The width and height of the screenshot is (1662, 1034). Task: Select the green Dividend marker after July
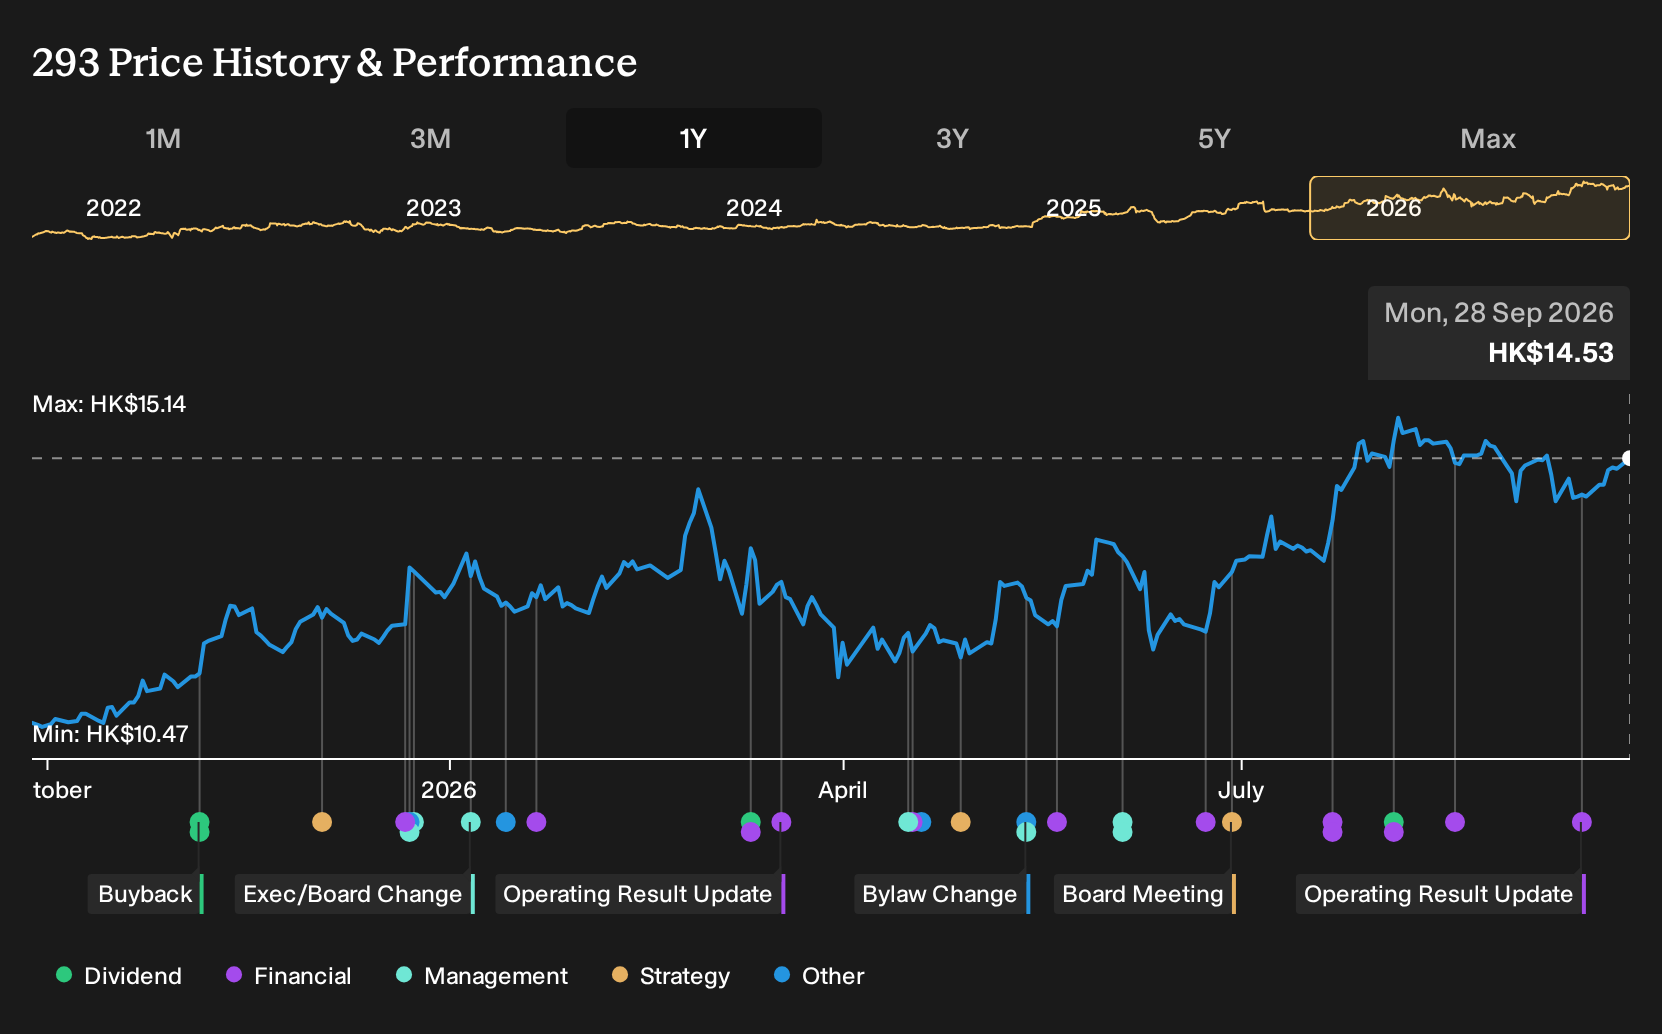(x=1393, y=821)
